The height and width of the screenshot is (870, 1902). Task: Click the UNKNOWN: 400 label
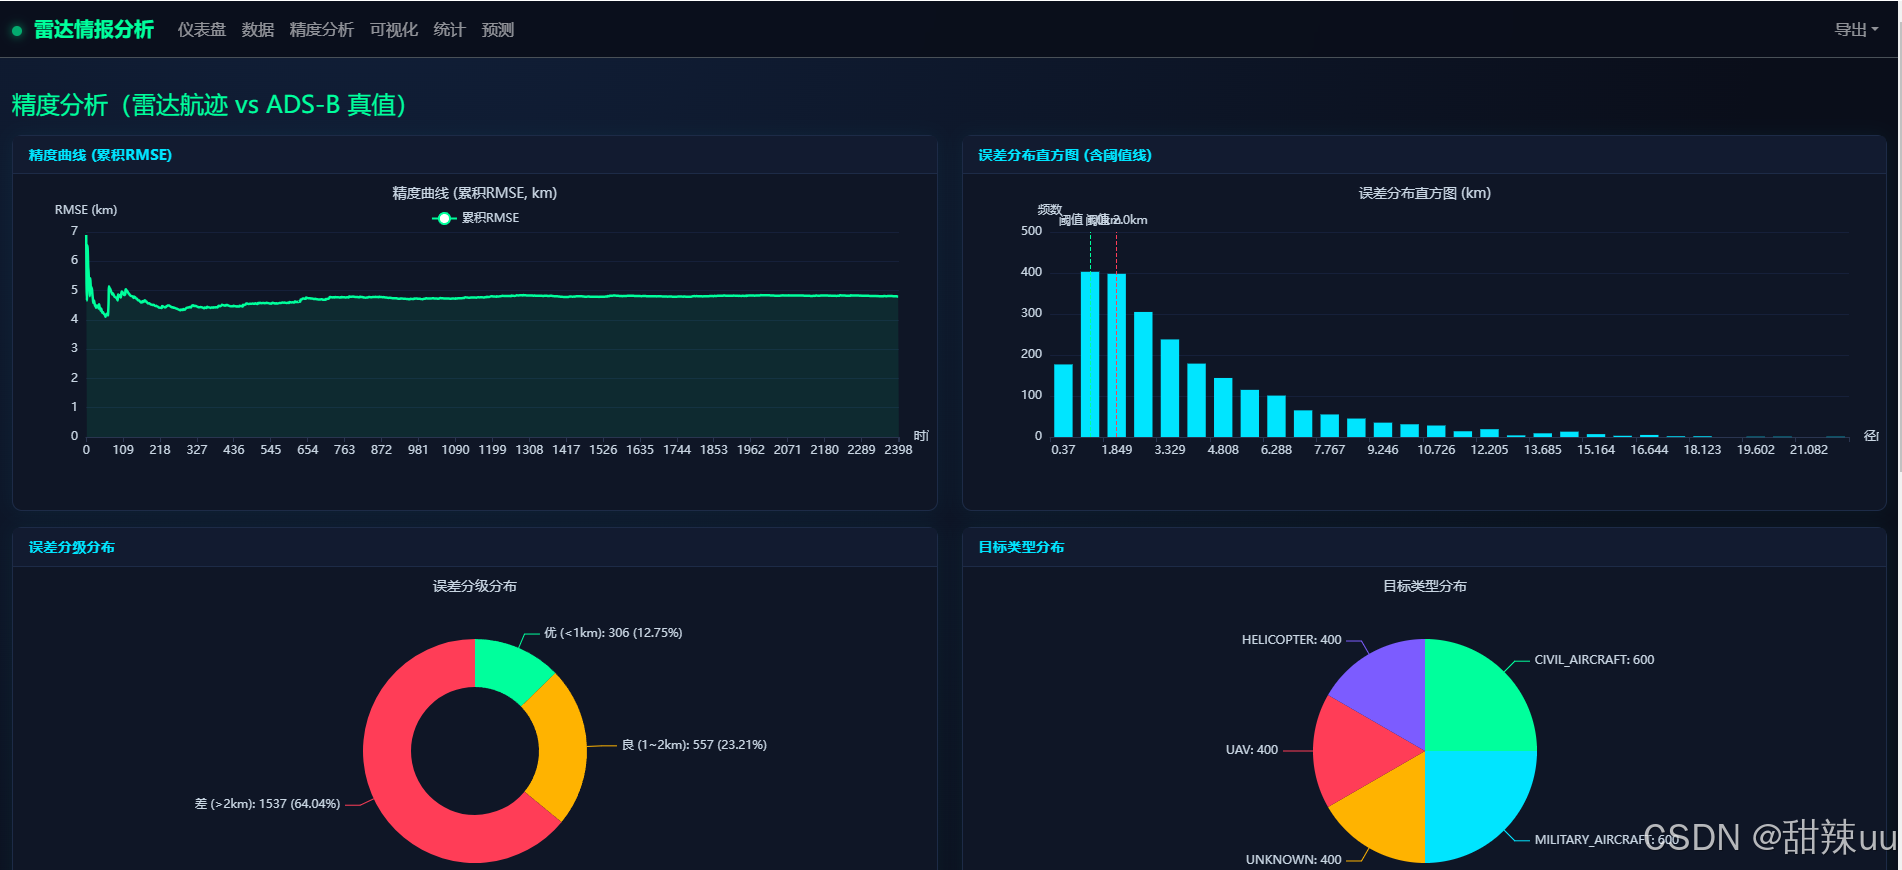pos(1293,860)
